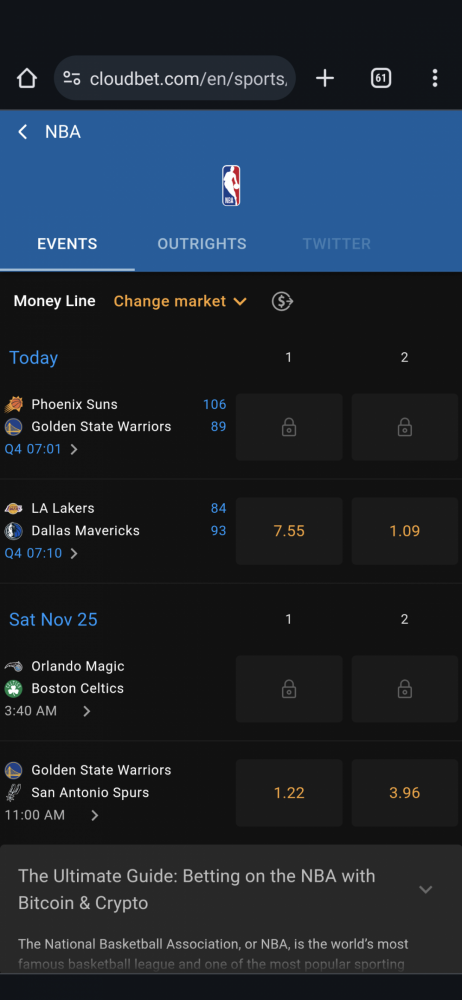The height and width of the screenshot is (1000, 462).
Task: Tap the browser home icon
Action: [27, 78]
